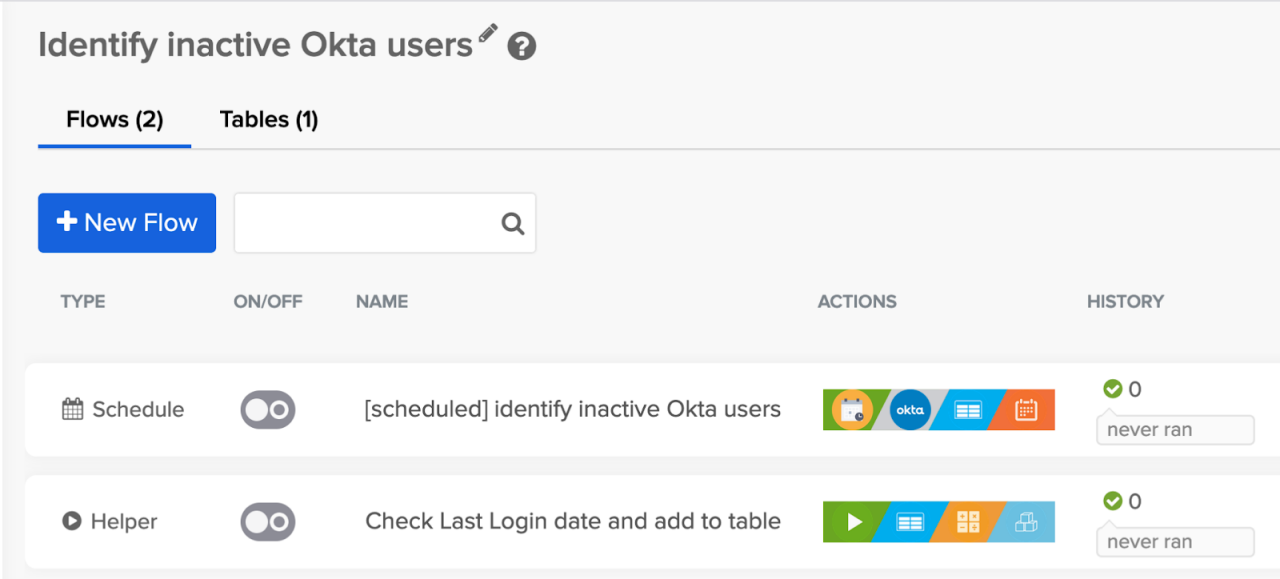Click the orange calculator icon in helper flow
This screenshot has height=579, width=1280.
(968, 522)
